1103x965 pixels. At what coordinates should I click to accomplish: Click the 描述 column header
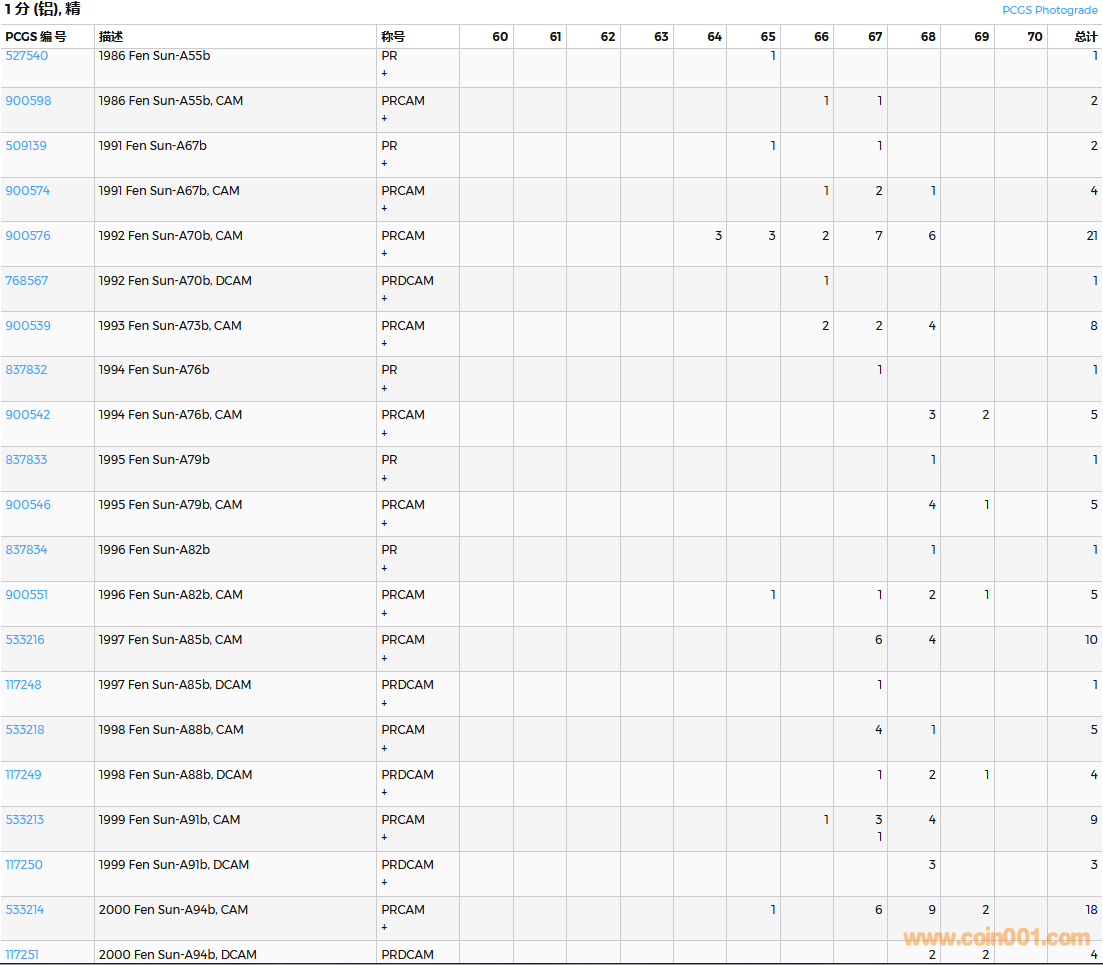[x=111, y=37]
